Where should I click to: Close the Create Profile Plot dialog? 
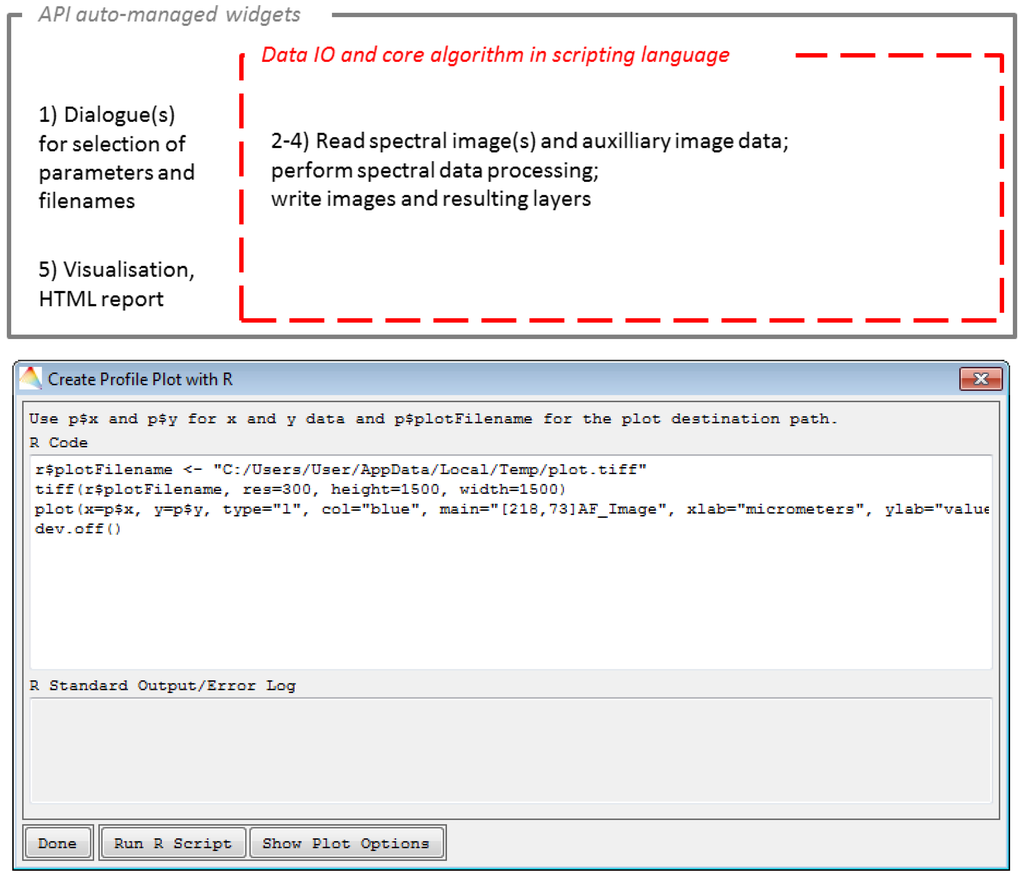(980, 379)
